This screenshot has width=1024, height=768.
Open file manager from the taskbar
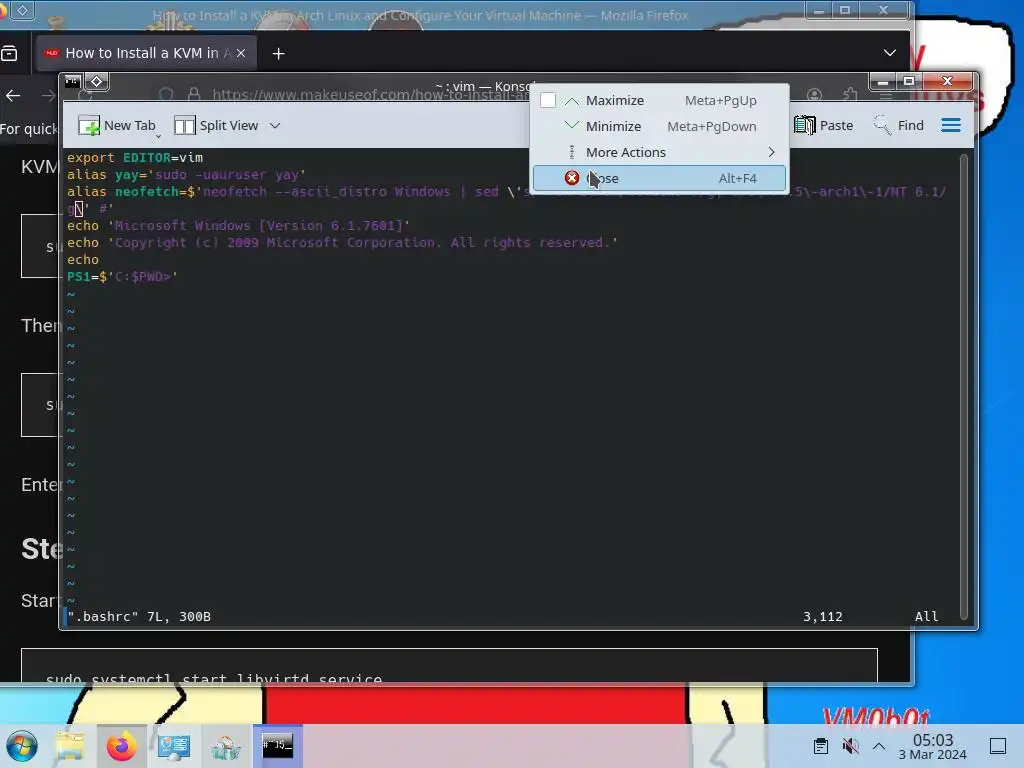70,746
